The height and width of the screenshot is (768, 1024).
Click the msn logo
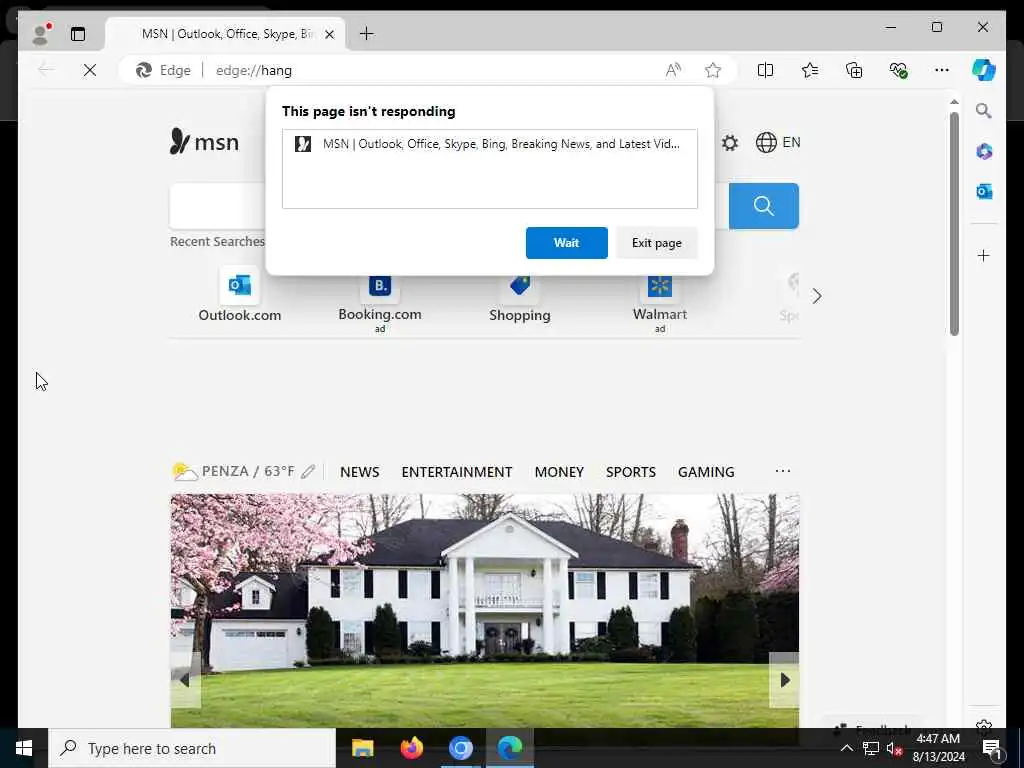tap(204, 142)
